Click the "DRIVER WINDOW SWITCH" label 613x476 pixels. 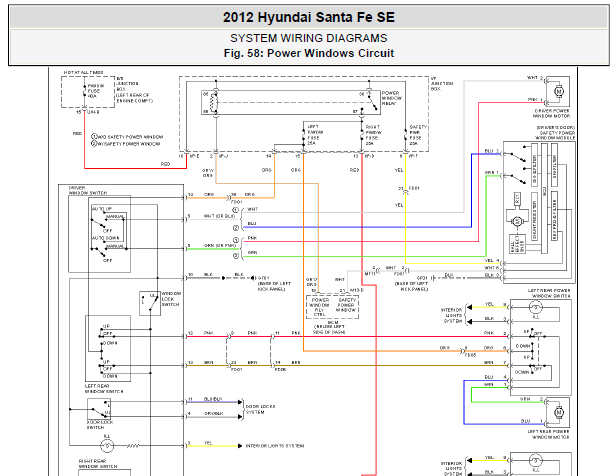tap(88, 190)
